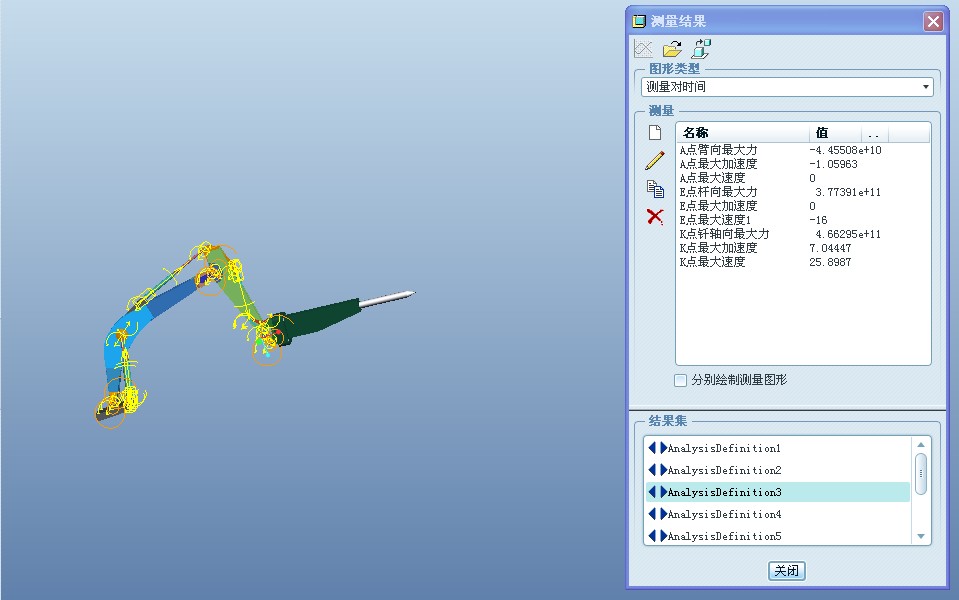Copy the selected measure icon
This screenshot has height=600, width=959.
point(655,189)
